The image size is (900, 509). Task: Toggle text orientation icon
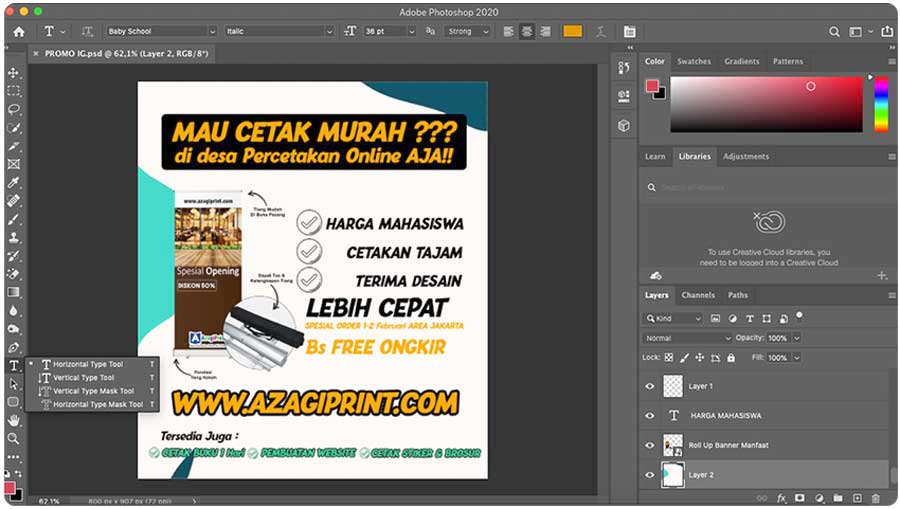pyautogui.click(x=87, y=32)
